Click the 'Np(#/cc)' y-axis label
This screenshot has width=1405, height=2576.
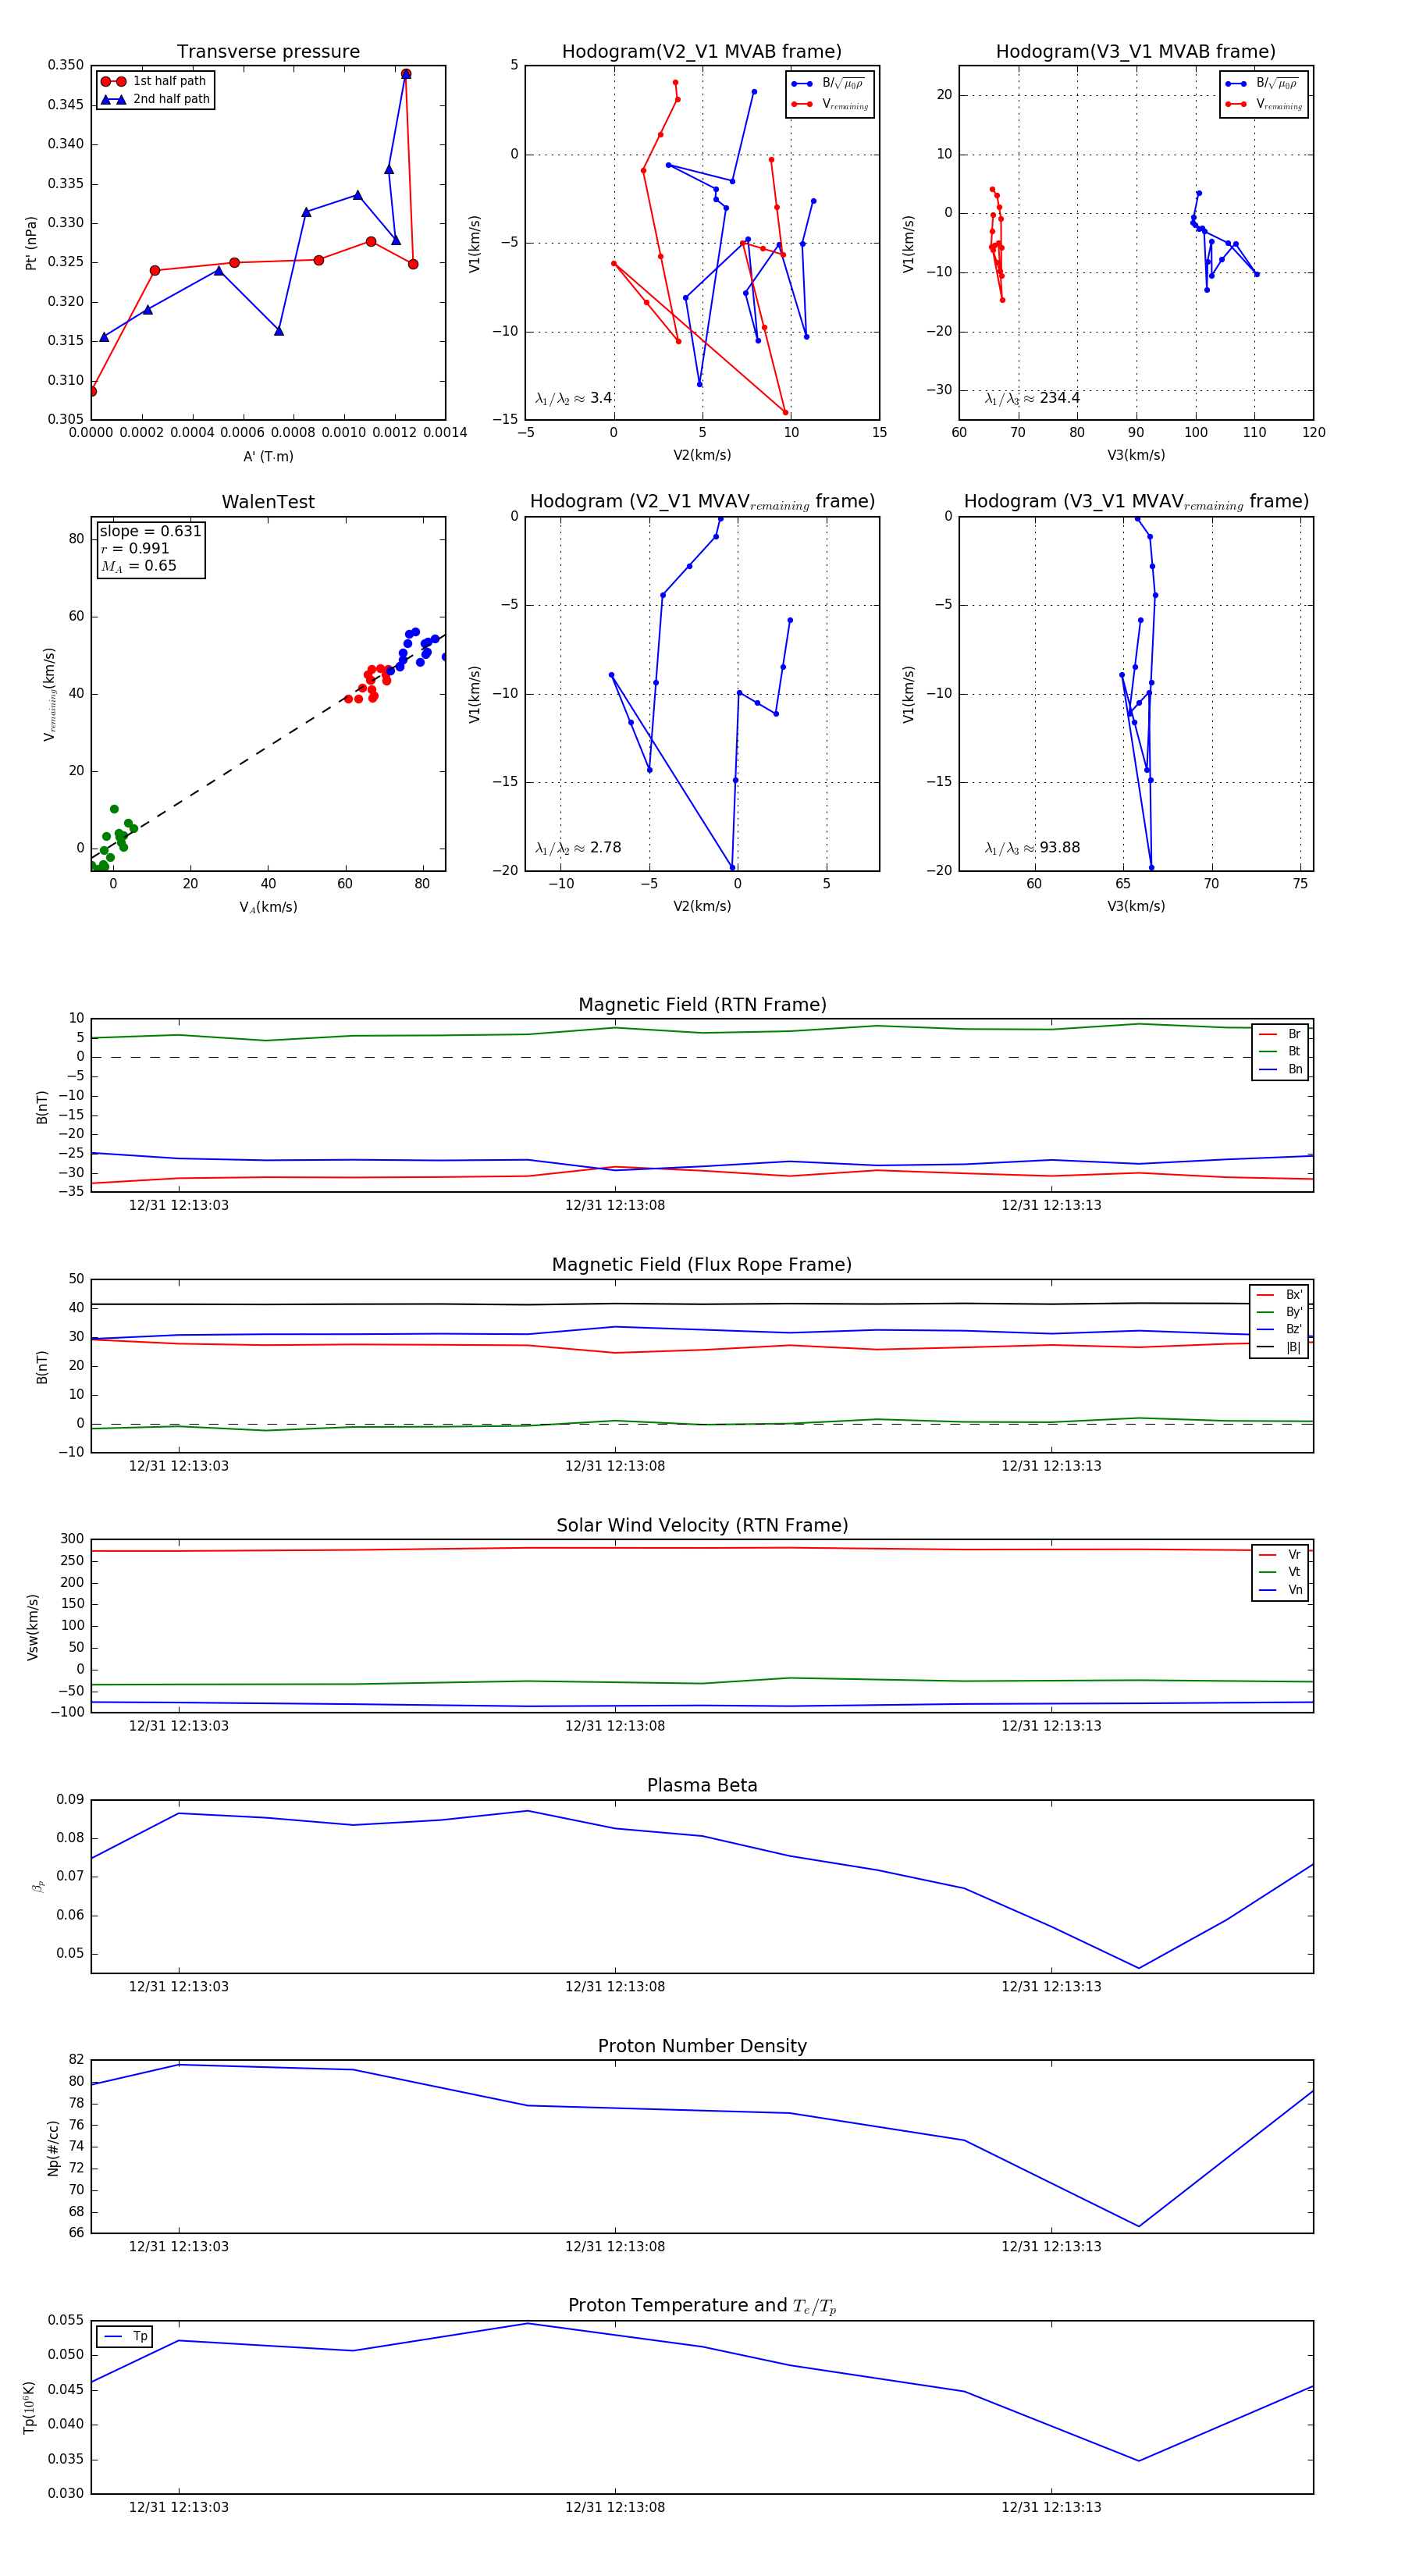[53, 2148]
